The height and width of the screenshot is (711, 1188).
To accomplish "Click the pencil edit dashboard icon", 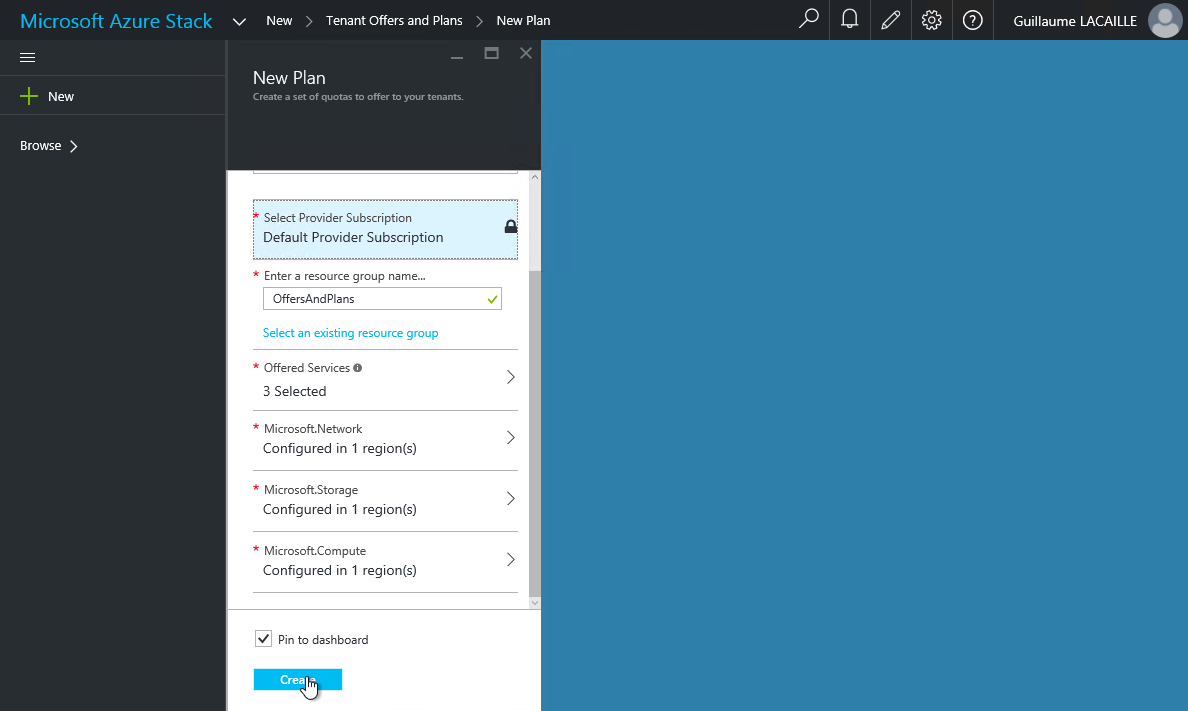I will point(890,20).
